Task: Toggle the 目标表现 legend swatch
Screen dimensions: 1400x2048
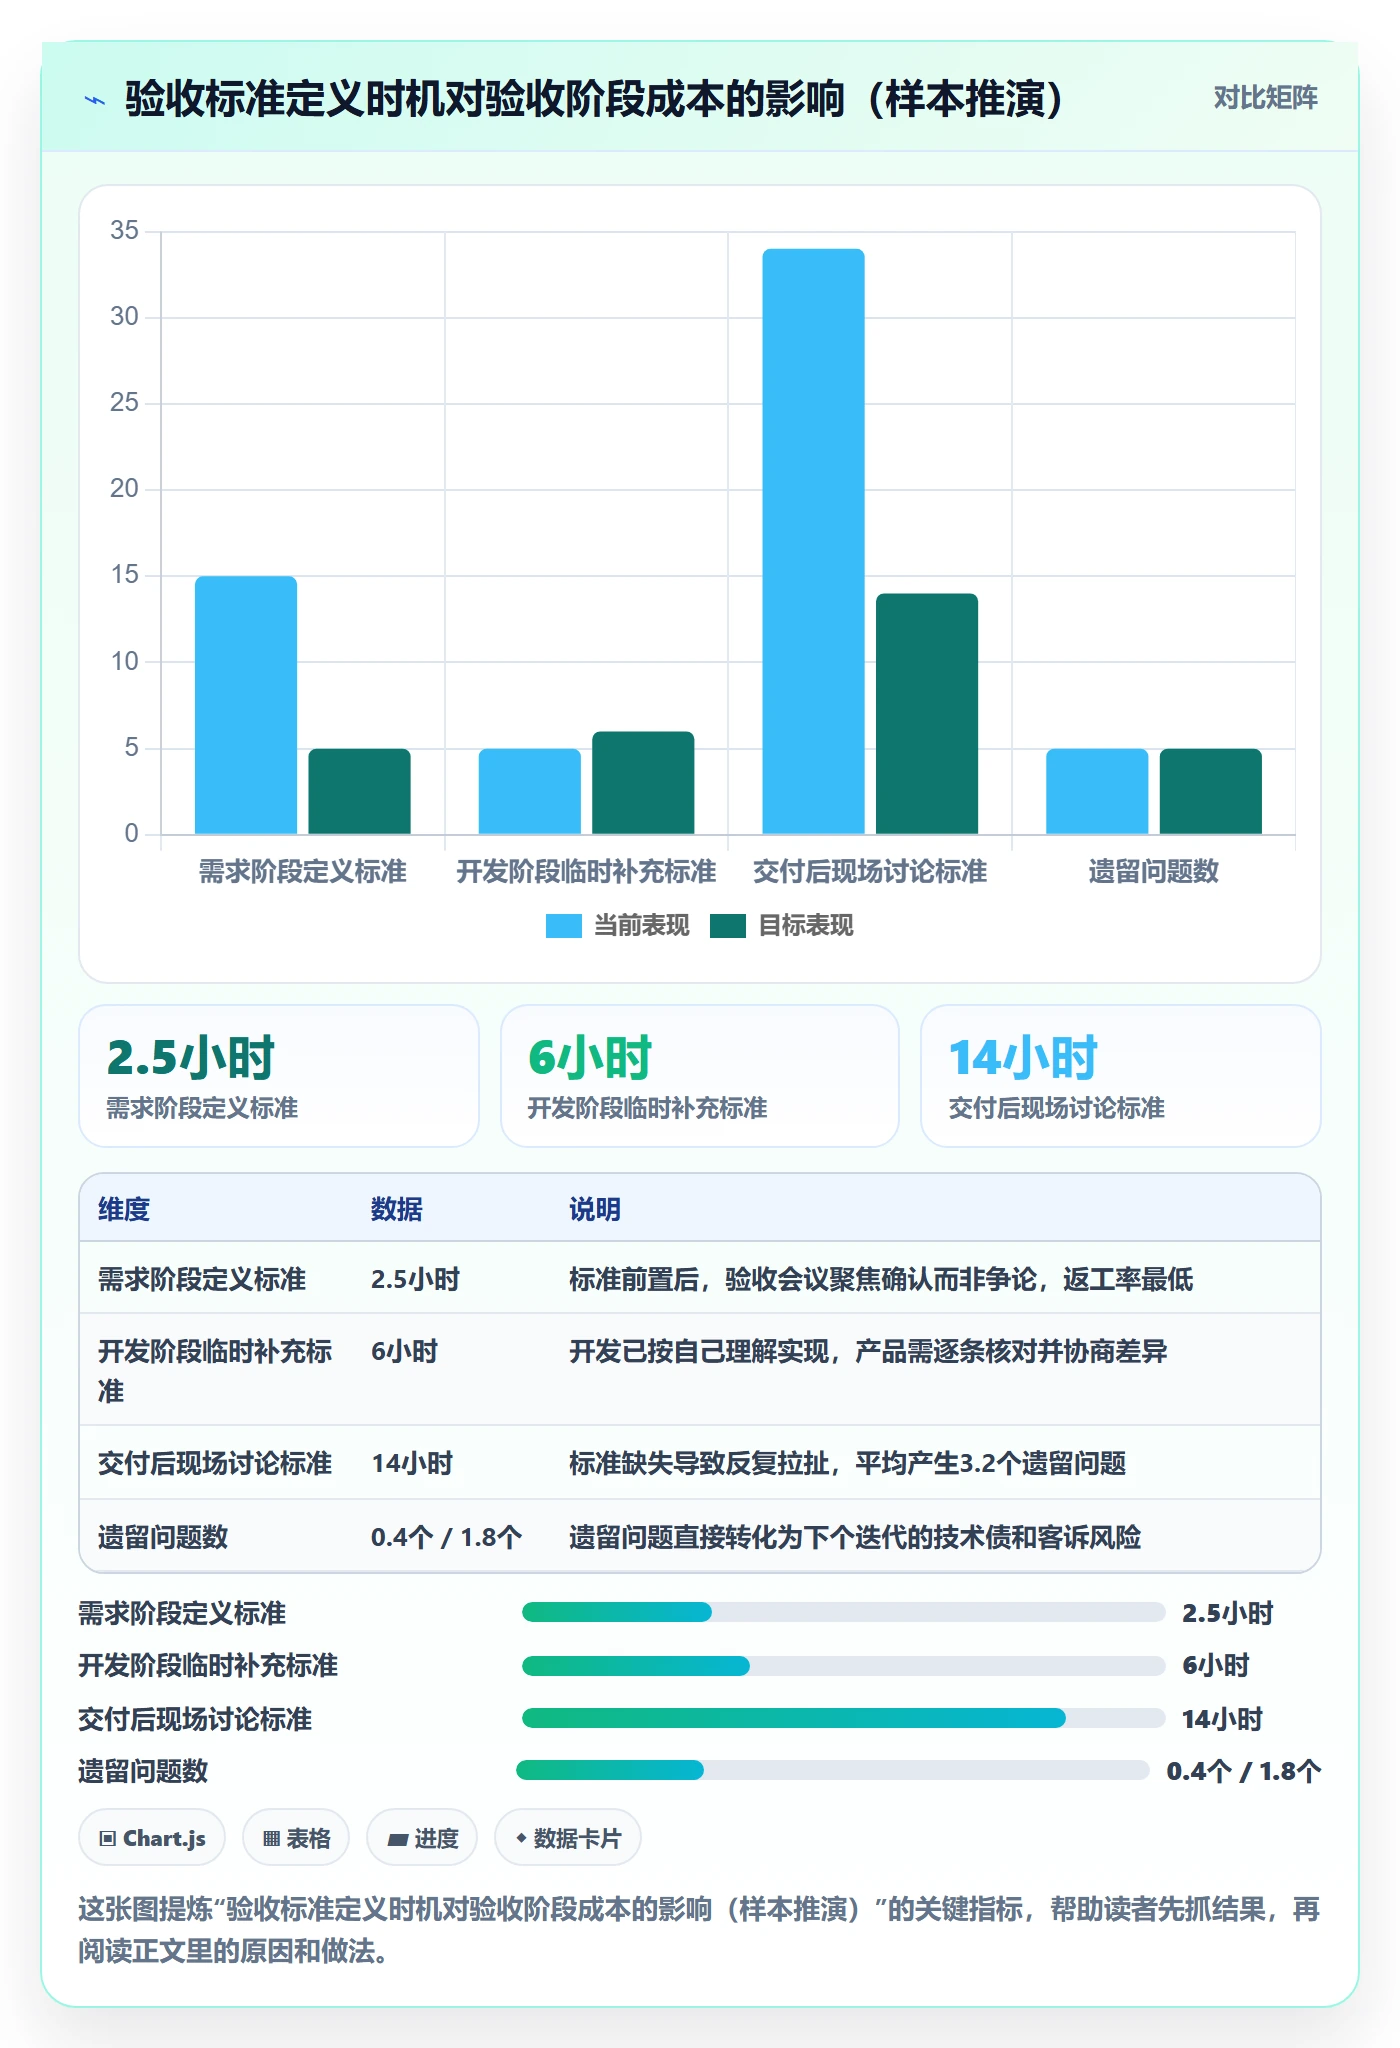Action: click(x=727, y=926)
